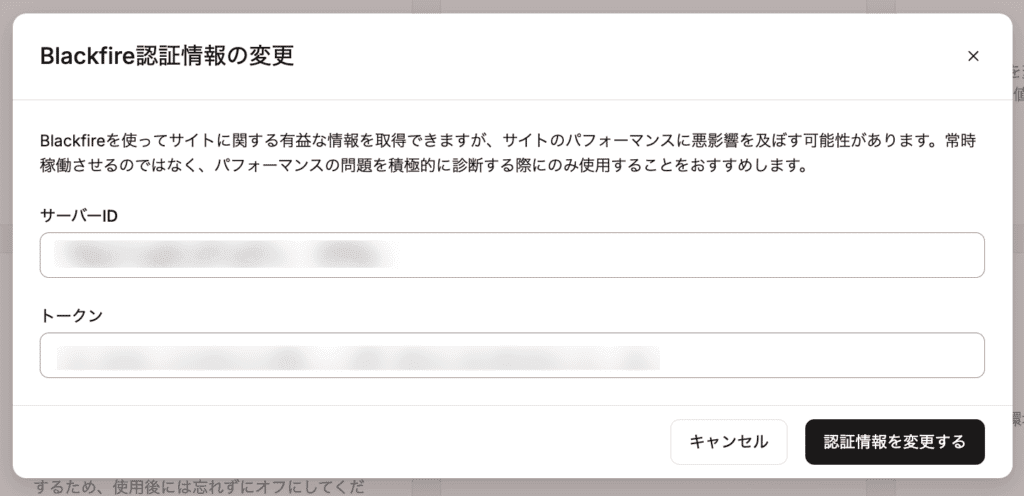Image resolution: width=1024 pixels, height=496 pixels.
Task: Click the サーバーID field label
Action: coord(79,216)
